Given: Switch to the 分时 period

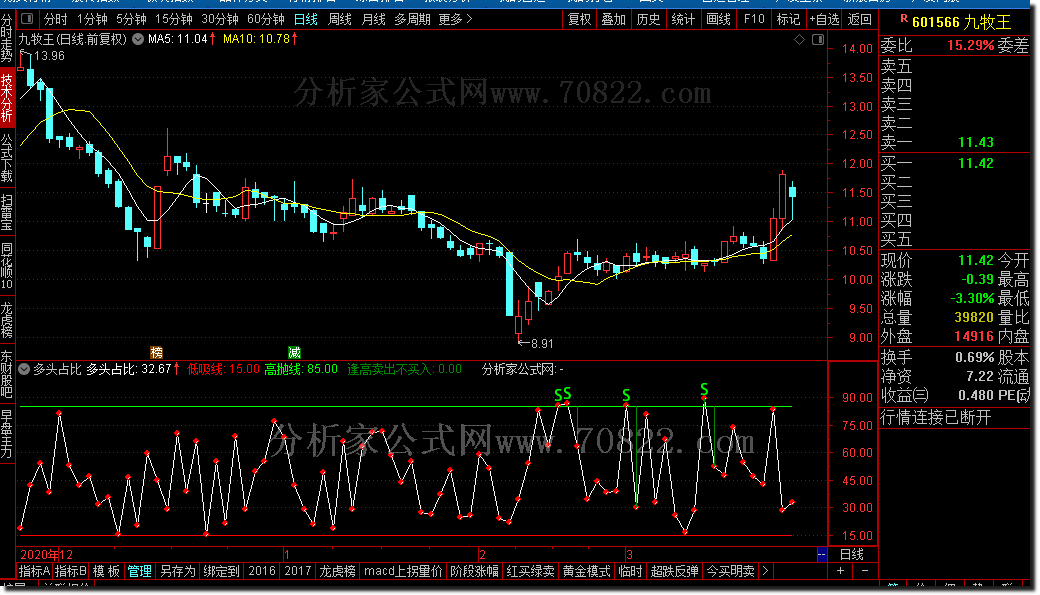Looking at the screenshot, I should tap(56, 19).
